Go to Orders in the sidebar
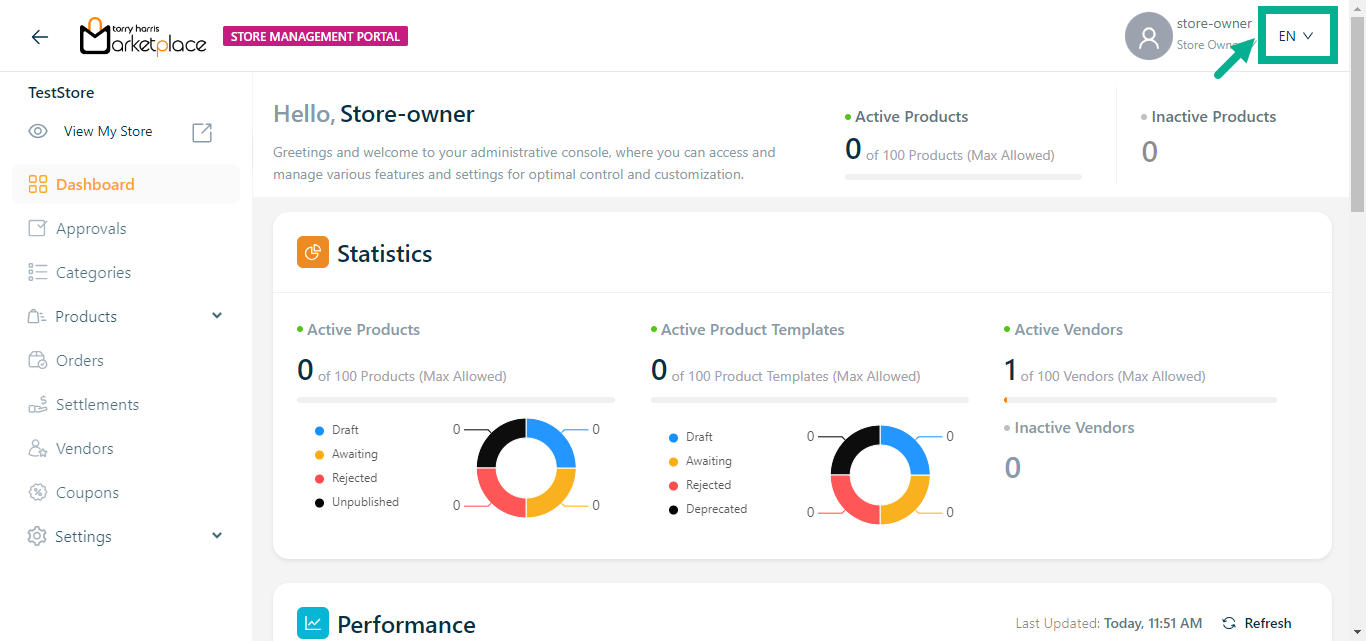Image resolution: width=1366 pixels, height=641 pixels. [80, 360]
